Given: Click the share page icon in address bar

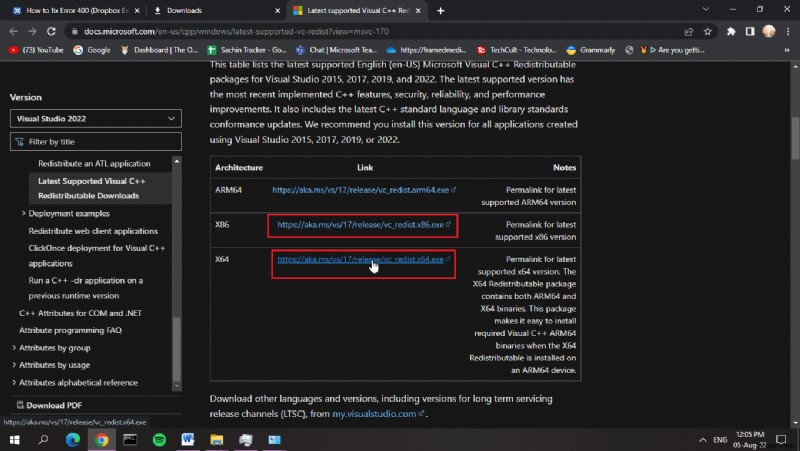Looking at the screenshot, I should [x=689, y=32].
